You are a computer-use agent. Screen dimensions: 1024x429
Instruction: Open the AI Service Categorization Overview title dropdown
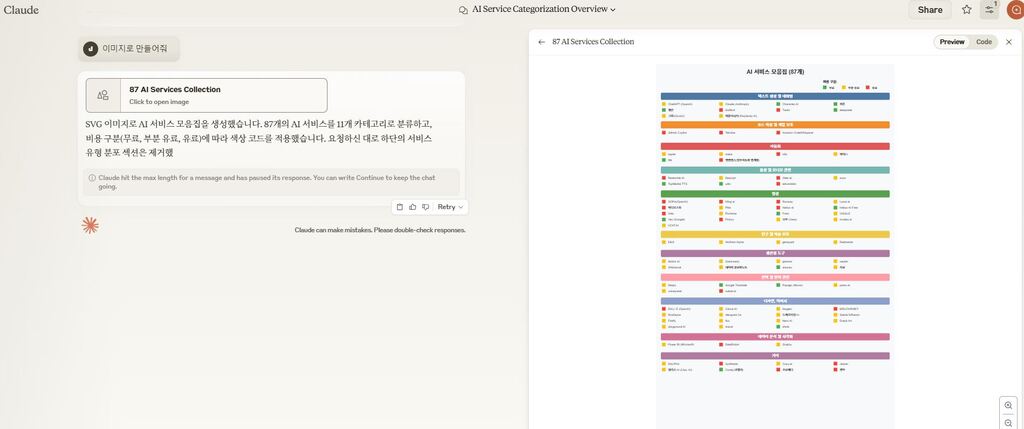pos(543,9)
